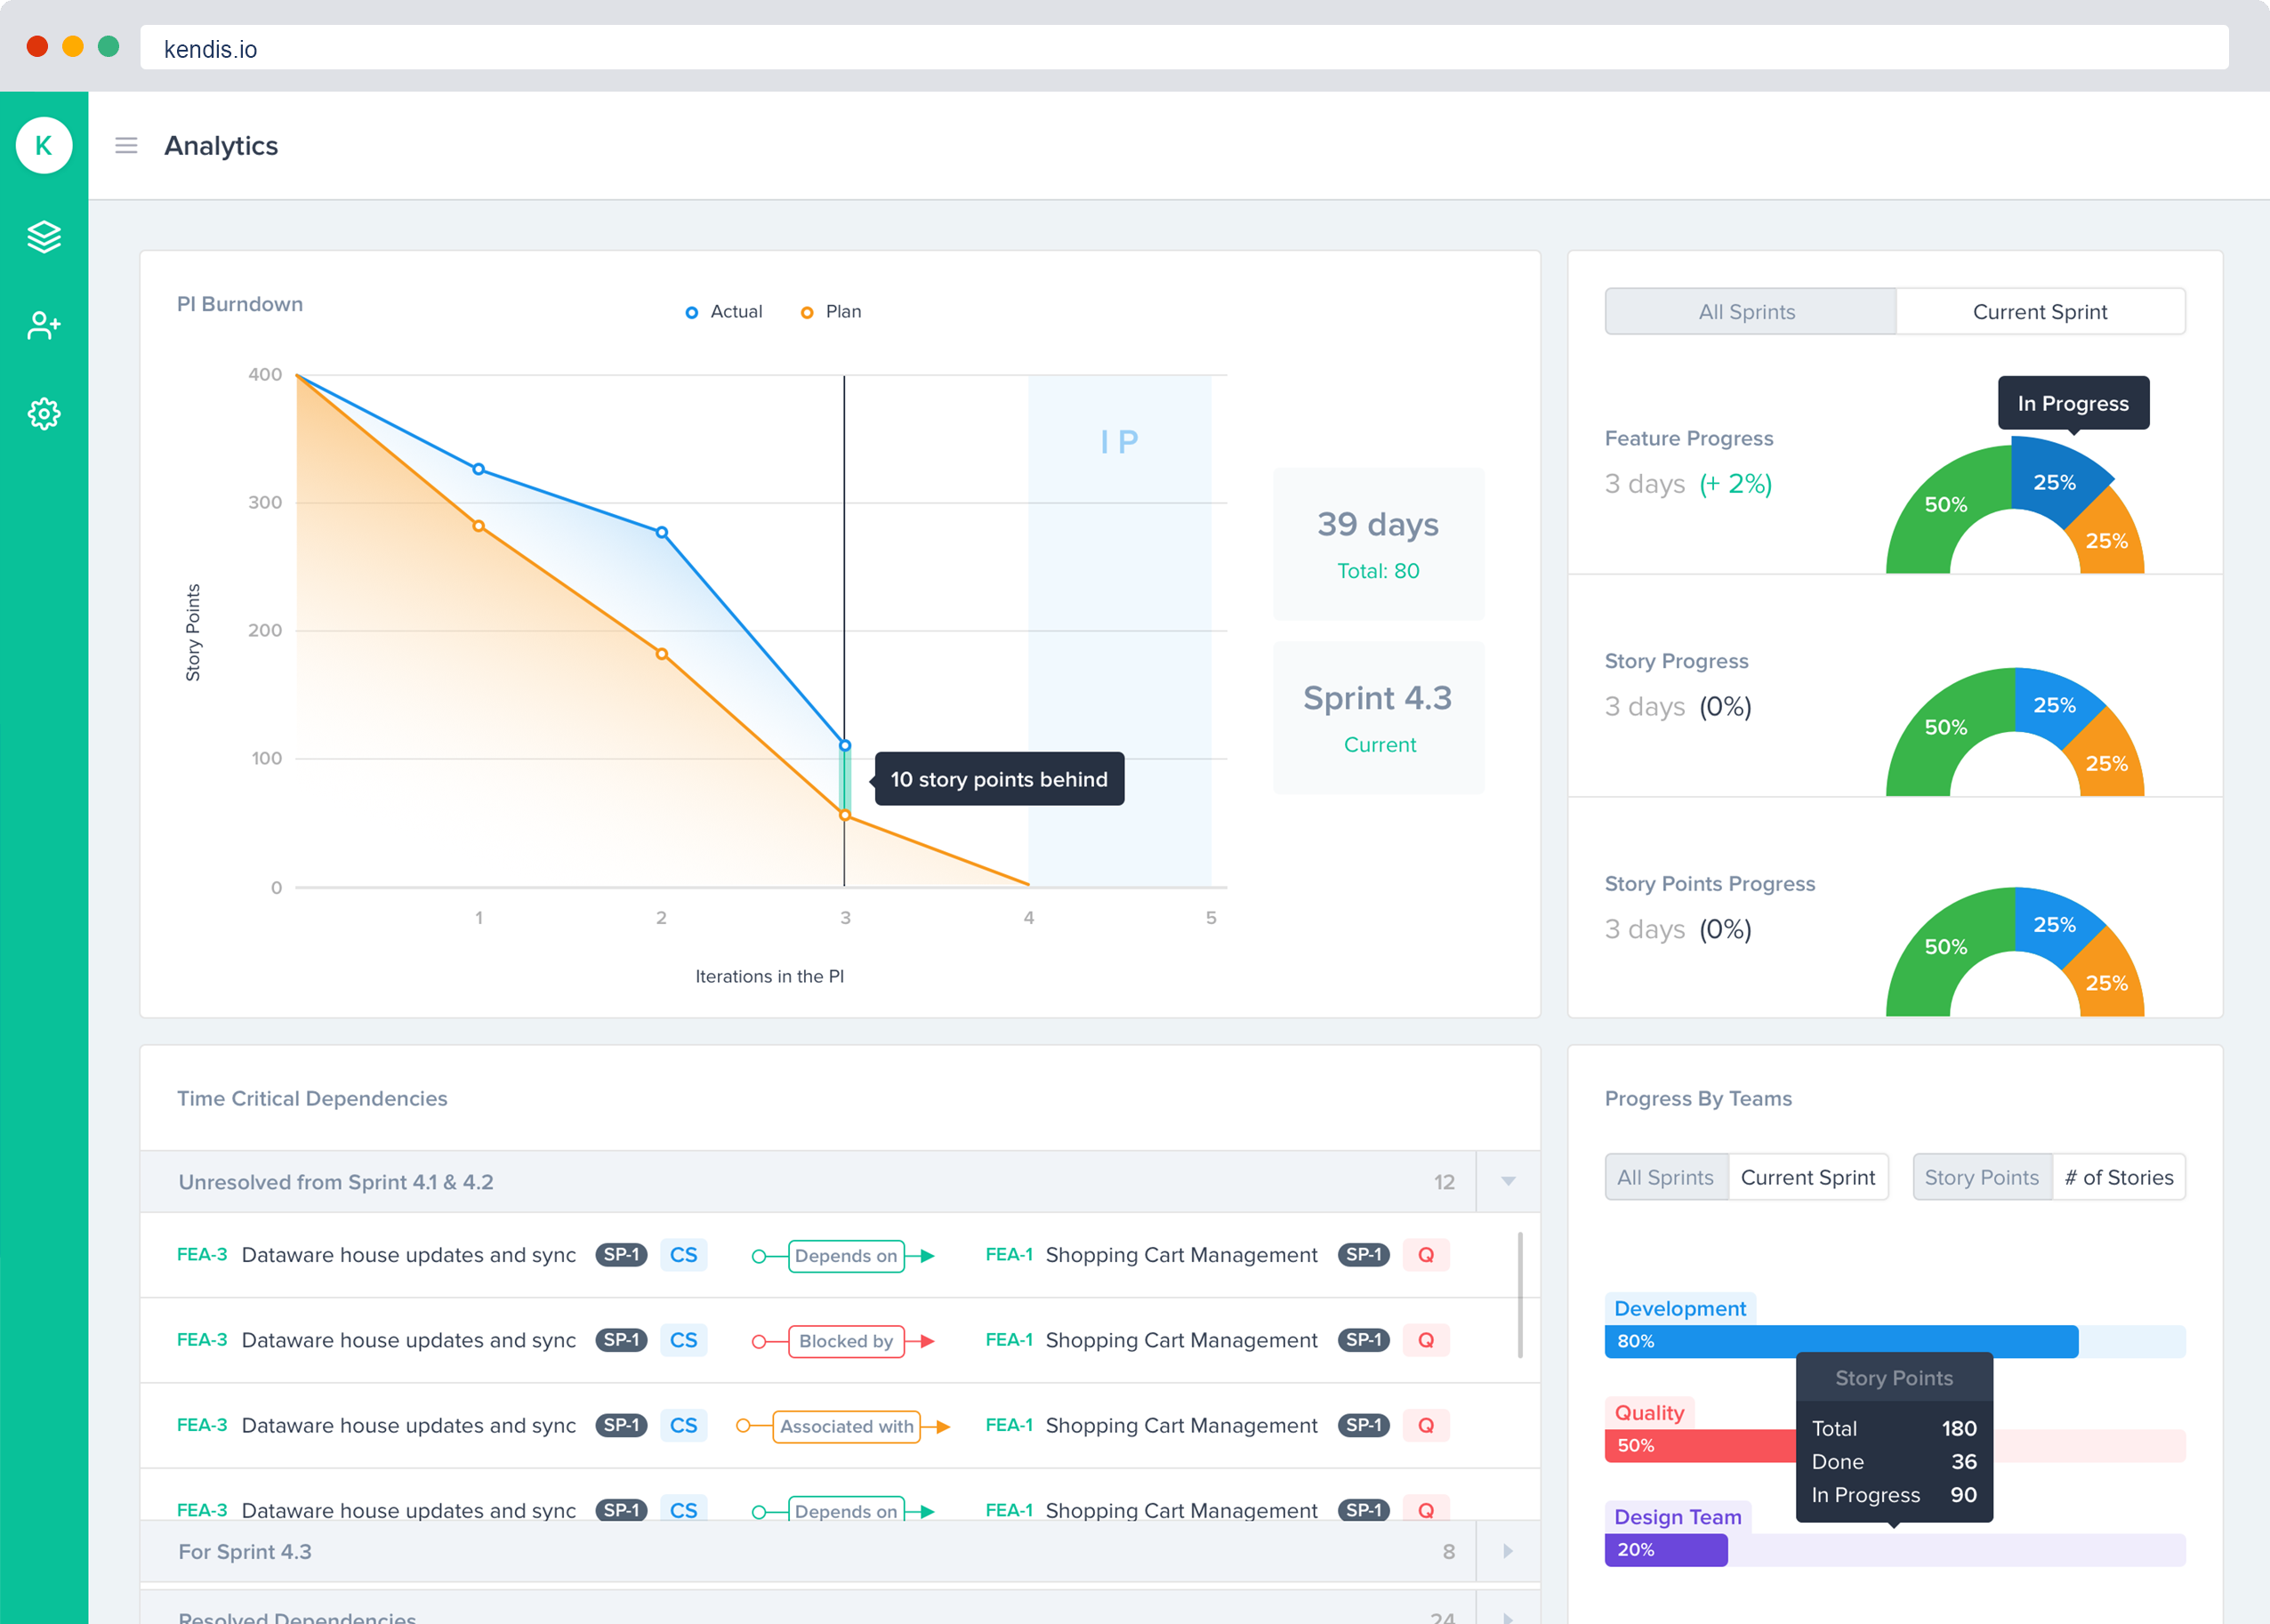Image resolution: width=2270 pixels, height=1624 pixels.
Task: Click left SP-1 badge in Blocked by row
Action: [621, 1340]
